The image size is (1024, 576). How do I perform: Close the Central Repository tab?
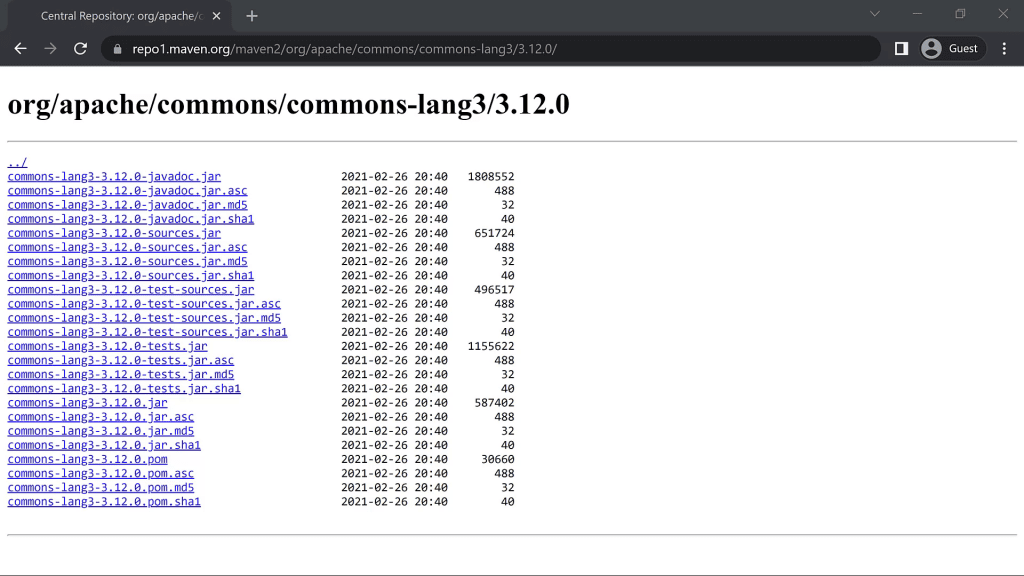click(x=217, y=16)
